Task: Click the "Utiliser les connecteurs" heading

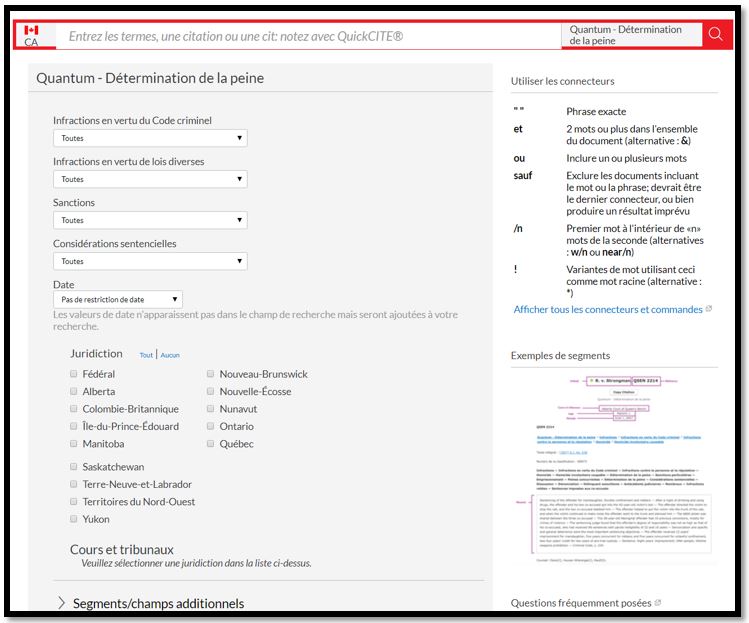Action: tap(563, 81)
